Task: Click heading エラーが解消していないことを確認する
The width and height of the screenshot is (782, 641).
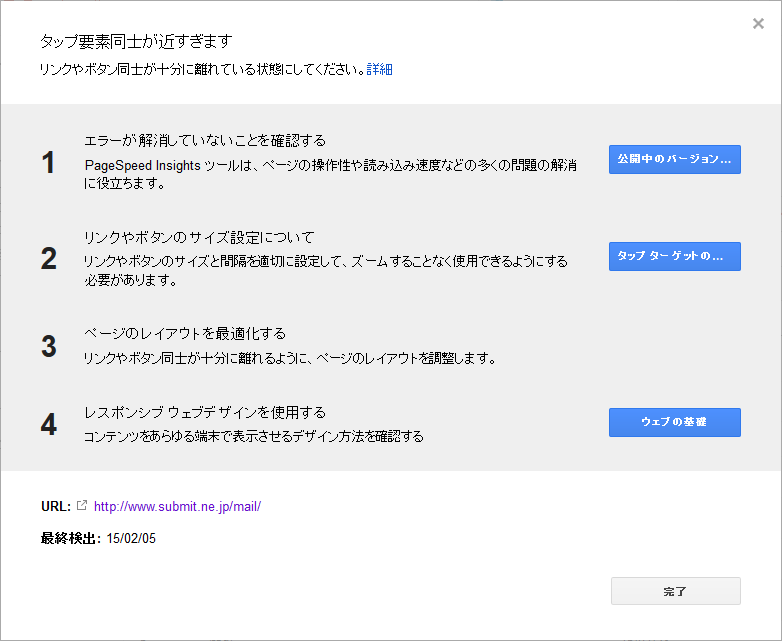Action: (205, 141)
